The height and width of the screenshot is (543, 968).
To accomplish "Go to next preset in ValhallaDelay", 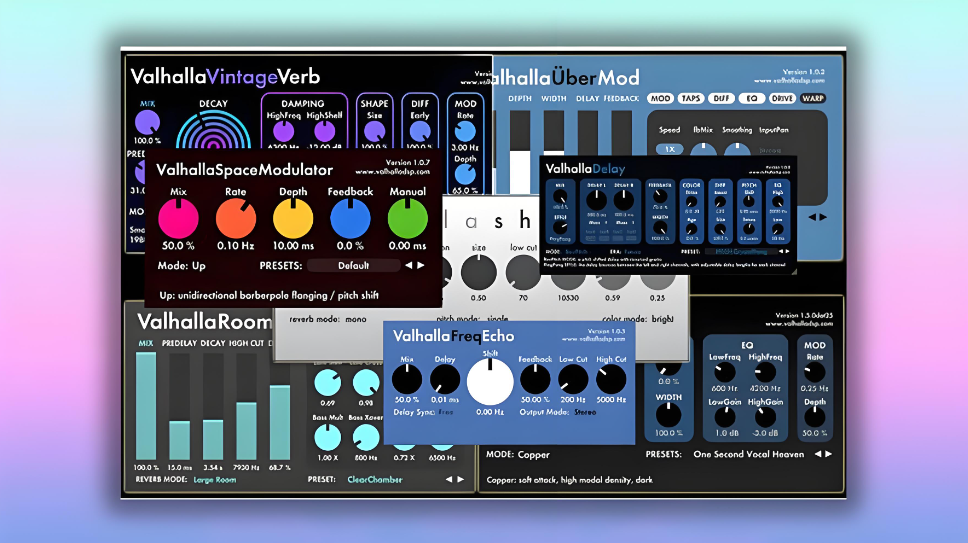I will (787, 251).
